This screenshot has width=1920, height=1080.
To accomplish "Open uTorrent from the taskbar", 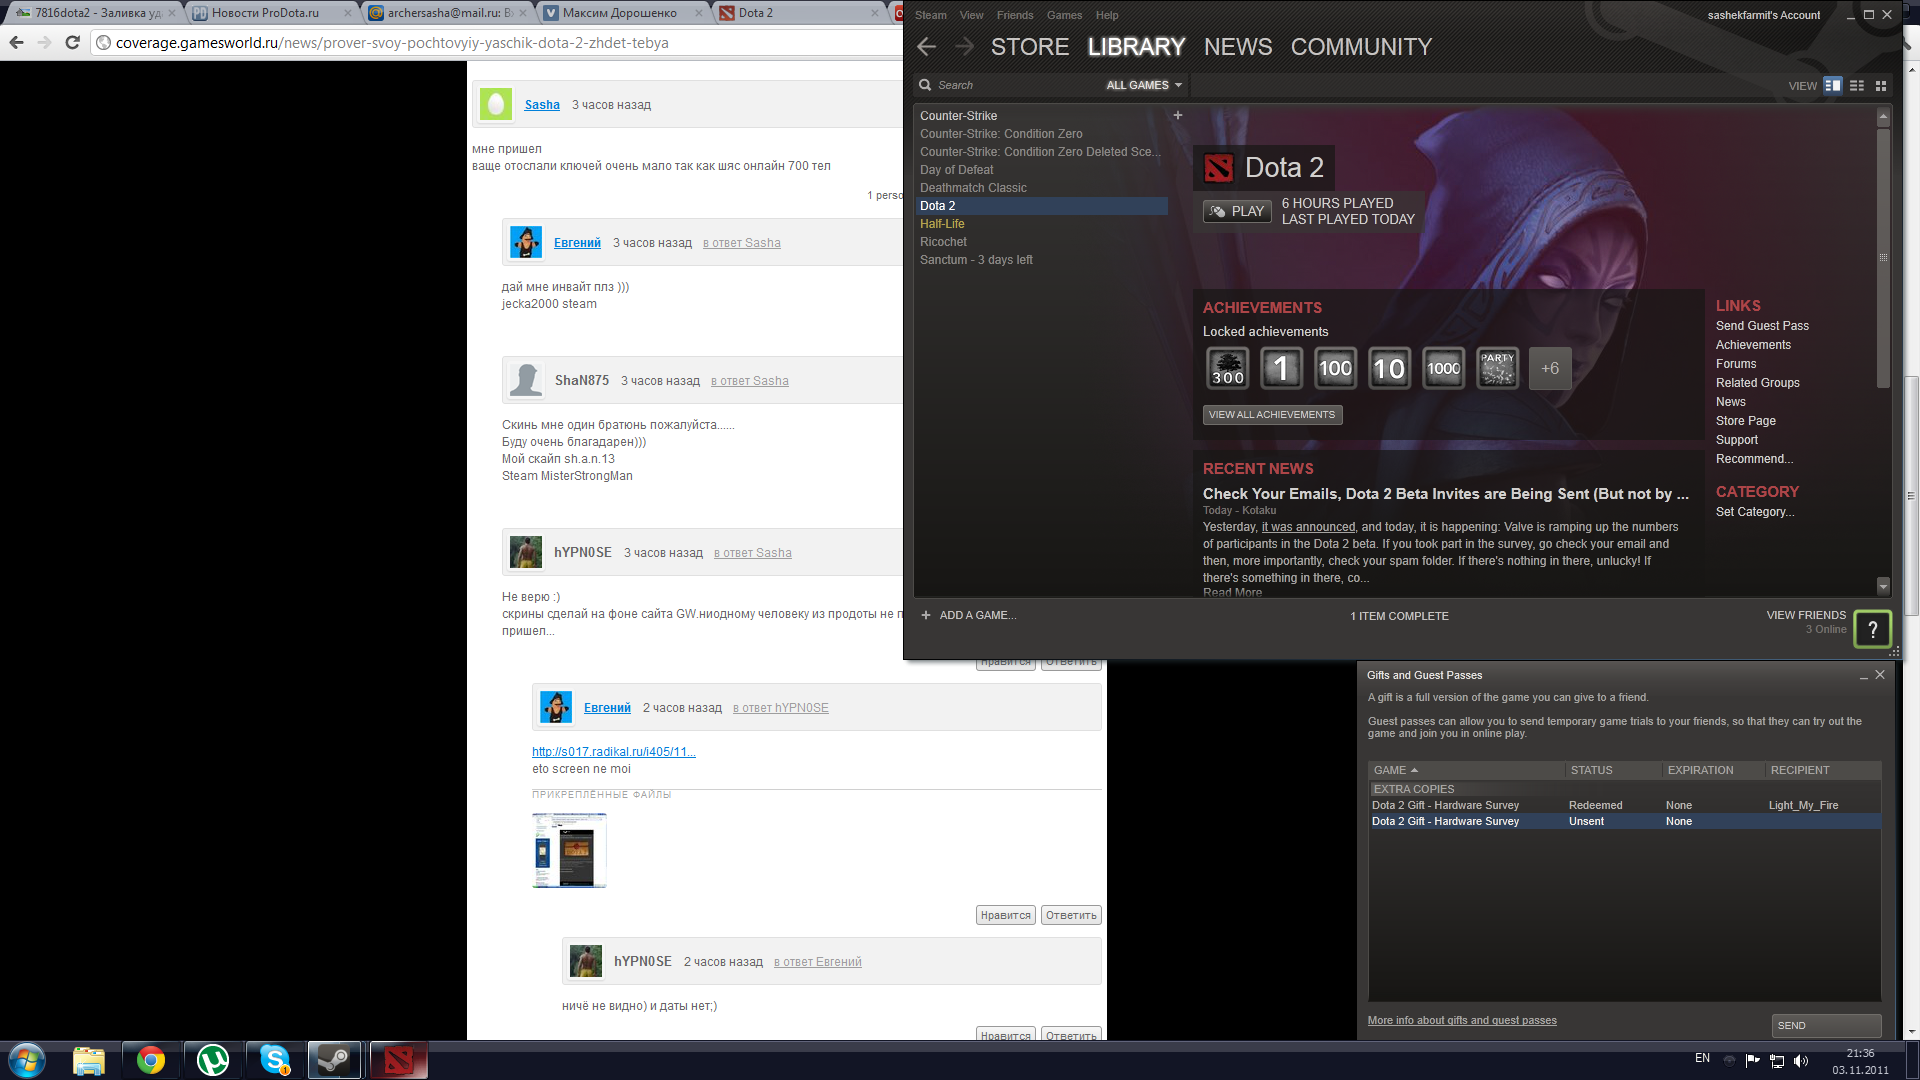I will [213, 1060].
